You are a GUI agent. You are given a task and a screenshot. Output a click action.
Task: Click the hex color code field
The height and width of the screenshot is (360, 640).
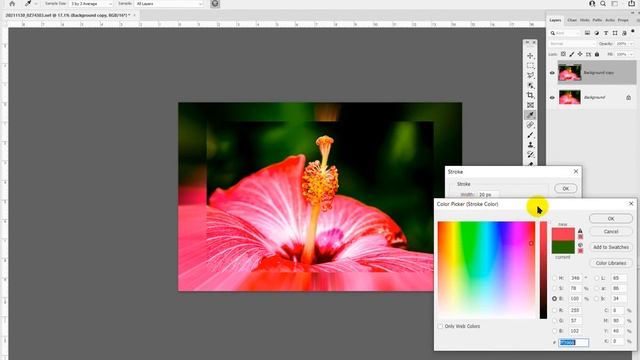coord(573,342)
